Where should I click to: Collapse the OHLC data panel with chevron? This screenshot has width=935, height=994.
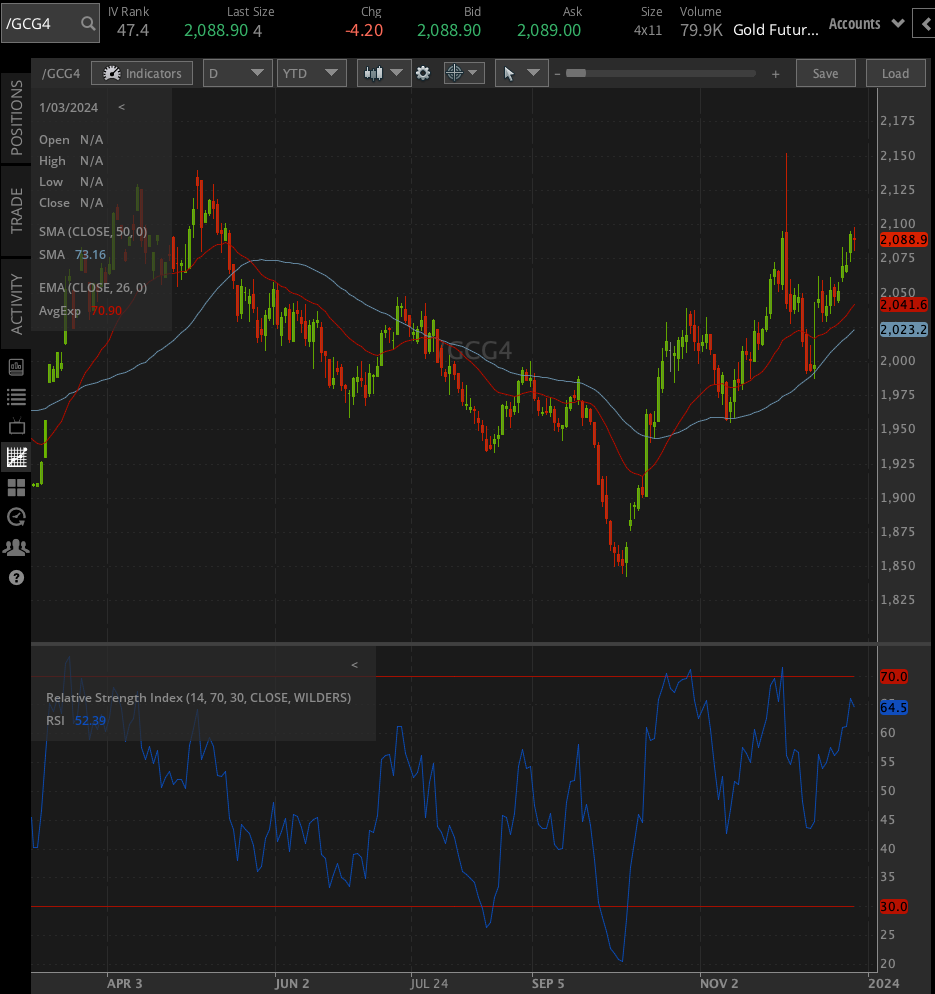(121, 107)
